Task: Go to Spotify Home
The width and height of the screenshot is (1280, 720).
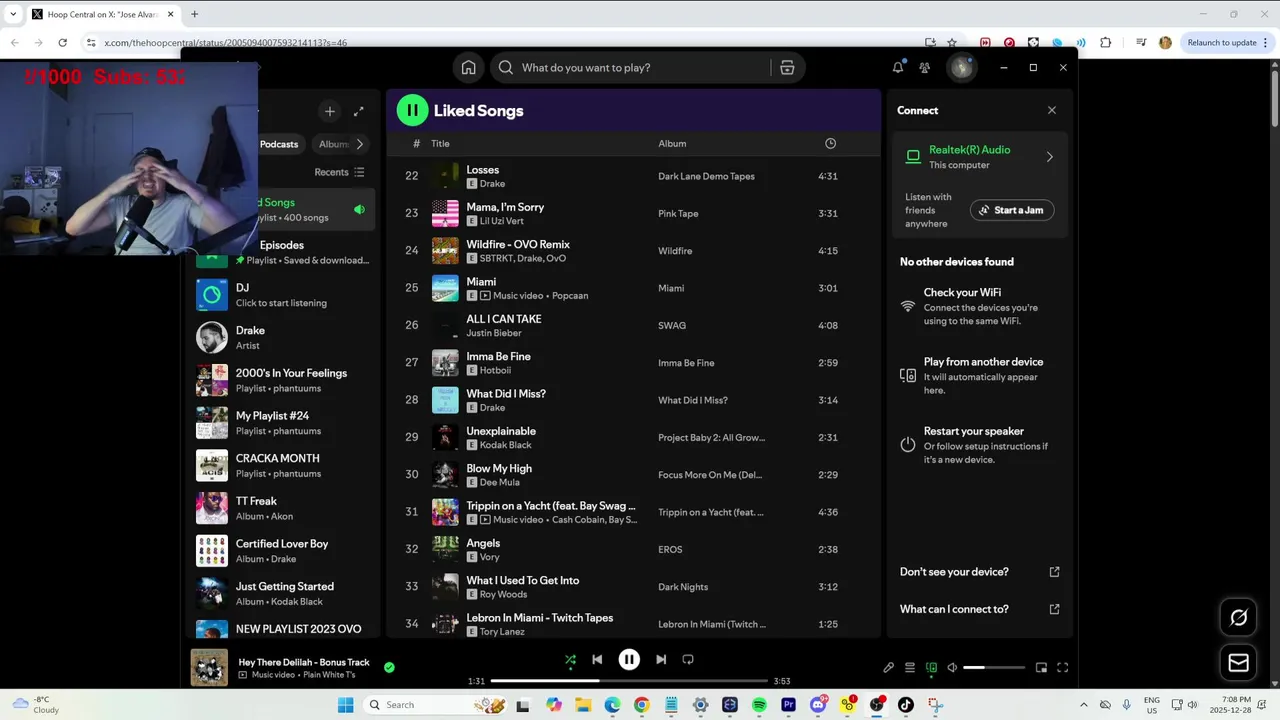Action: [468, 67]
